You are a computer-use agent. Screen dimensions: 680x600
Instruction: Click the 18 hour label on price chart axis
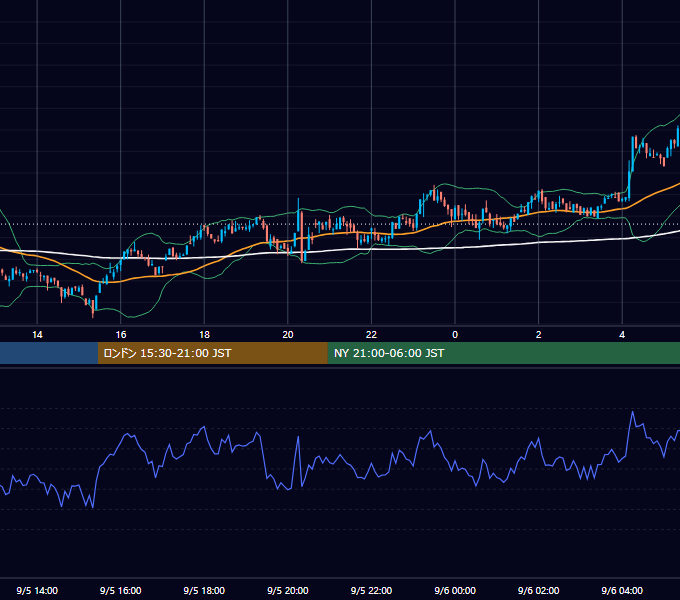(x=204, y=335)
